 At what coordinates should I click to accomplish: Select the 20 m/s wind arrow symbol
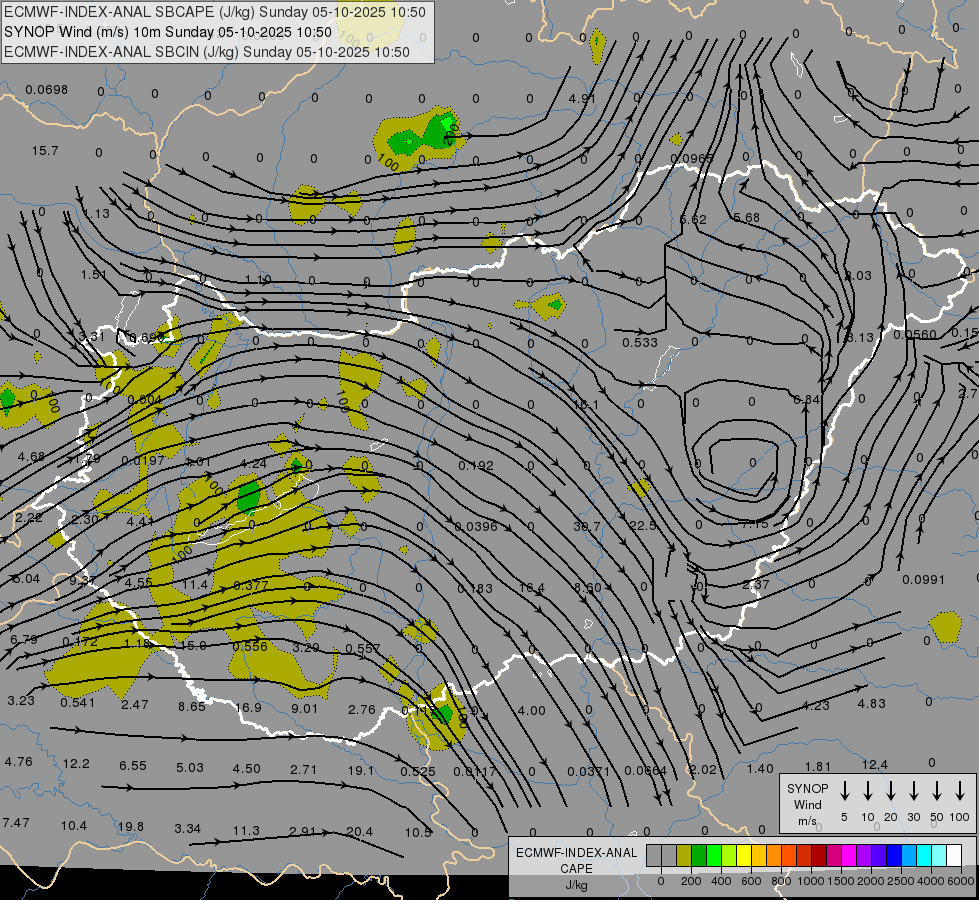[890, 791]
